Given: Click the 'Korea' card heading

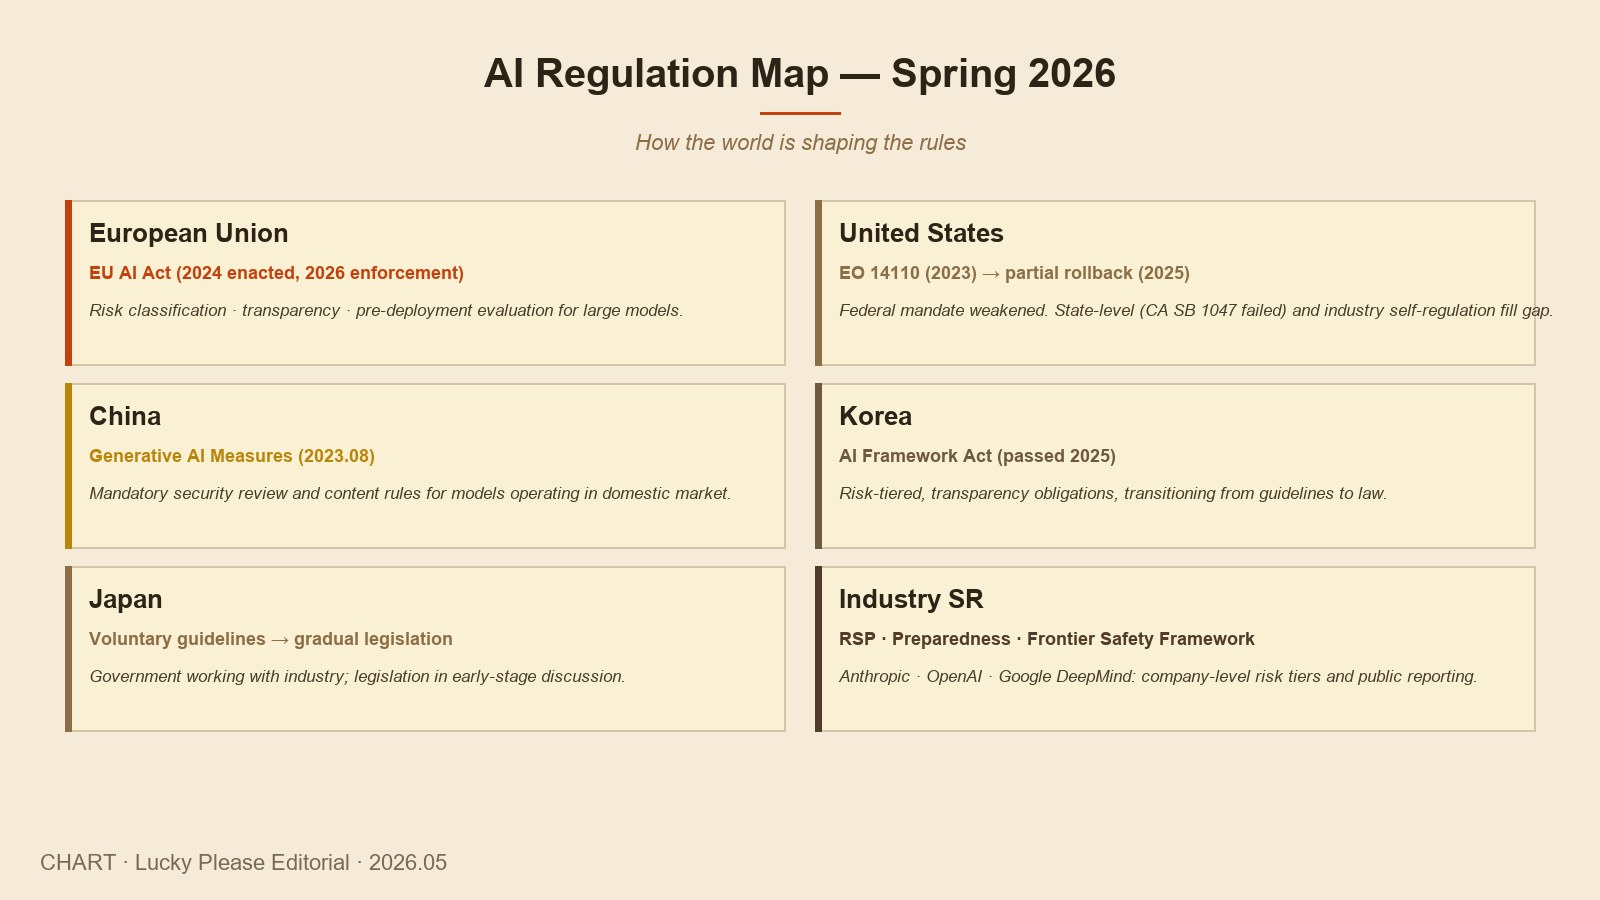Looking at the screenshot, I should point(875,416).
